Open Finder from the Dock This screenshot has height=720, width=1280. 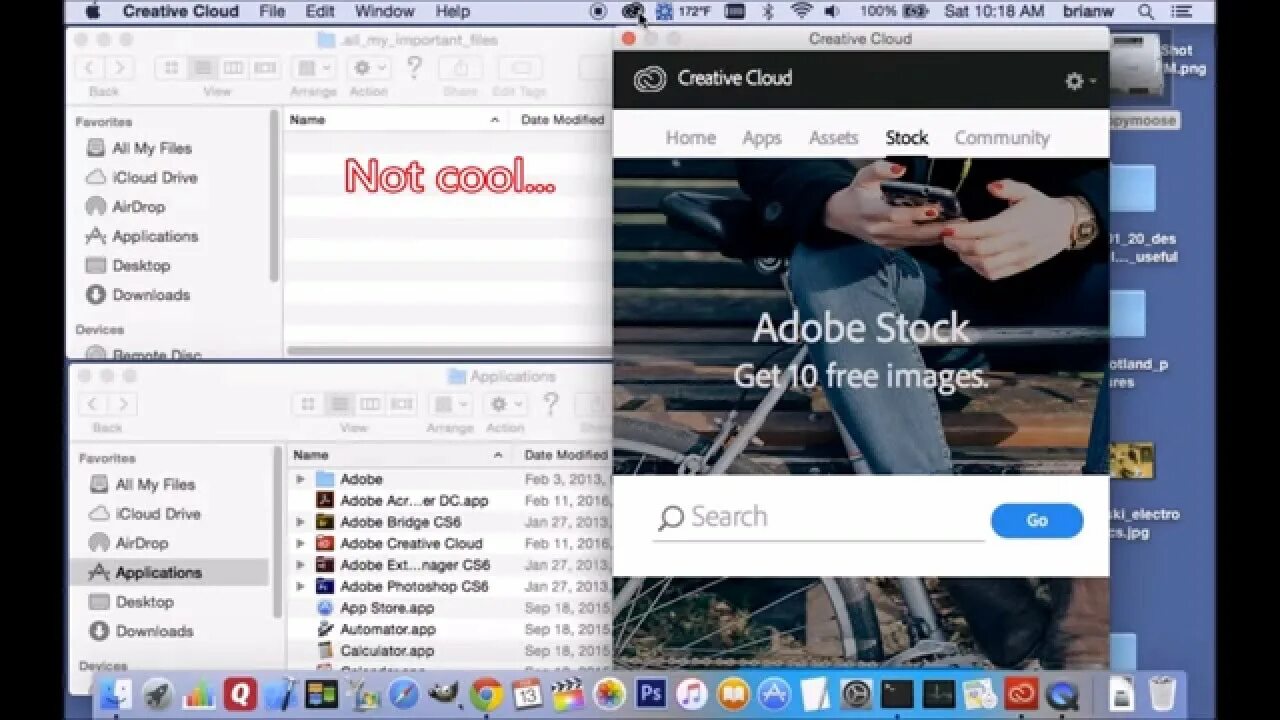point(116,693)
